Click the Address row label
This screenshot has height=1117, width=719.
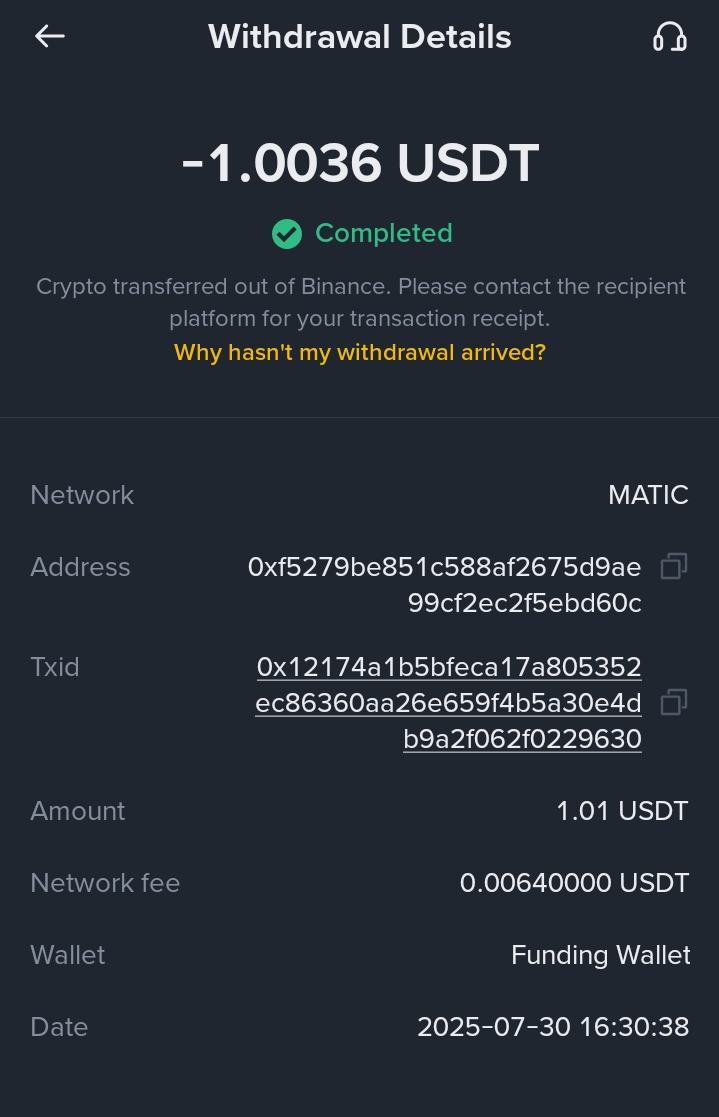pos(80,567)
